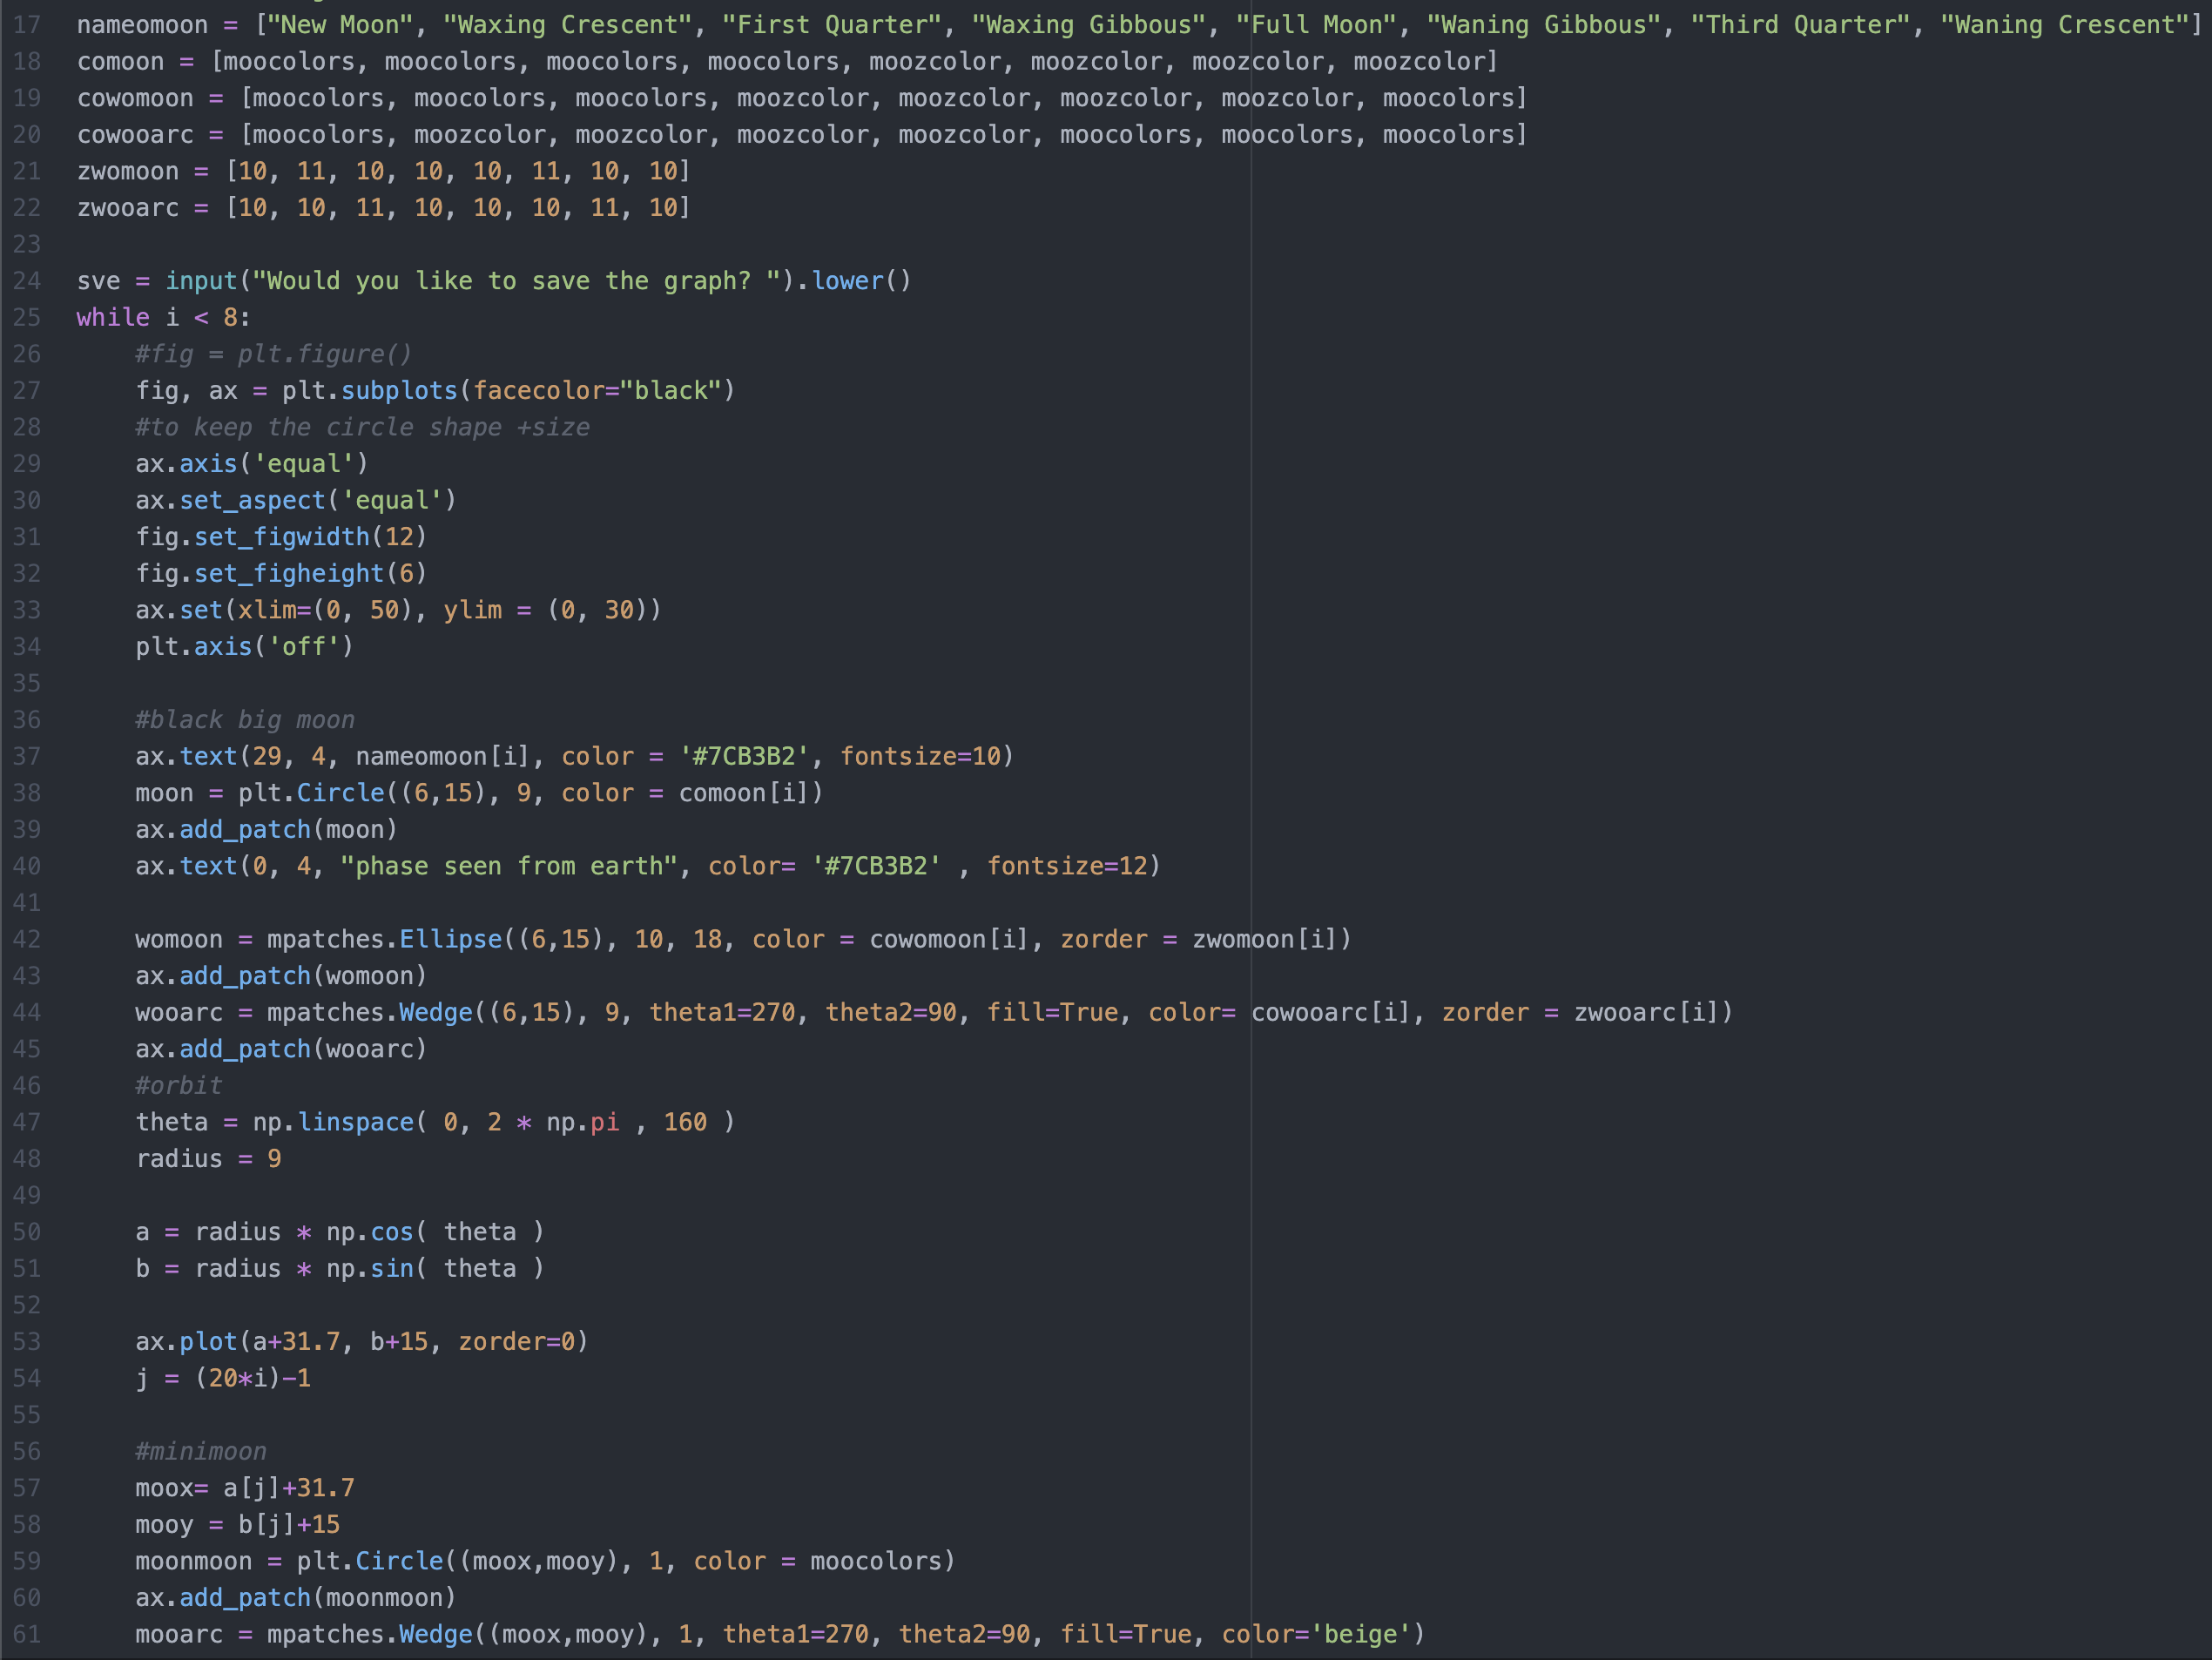
Task: Click the '#black big moon' comment
Action: 245,720
